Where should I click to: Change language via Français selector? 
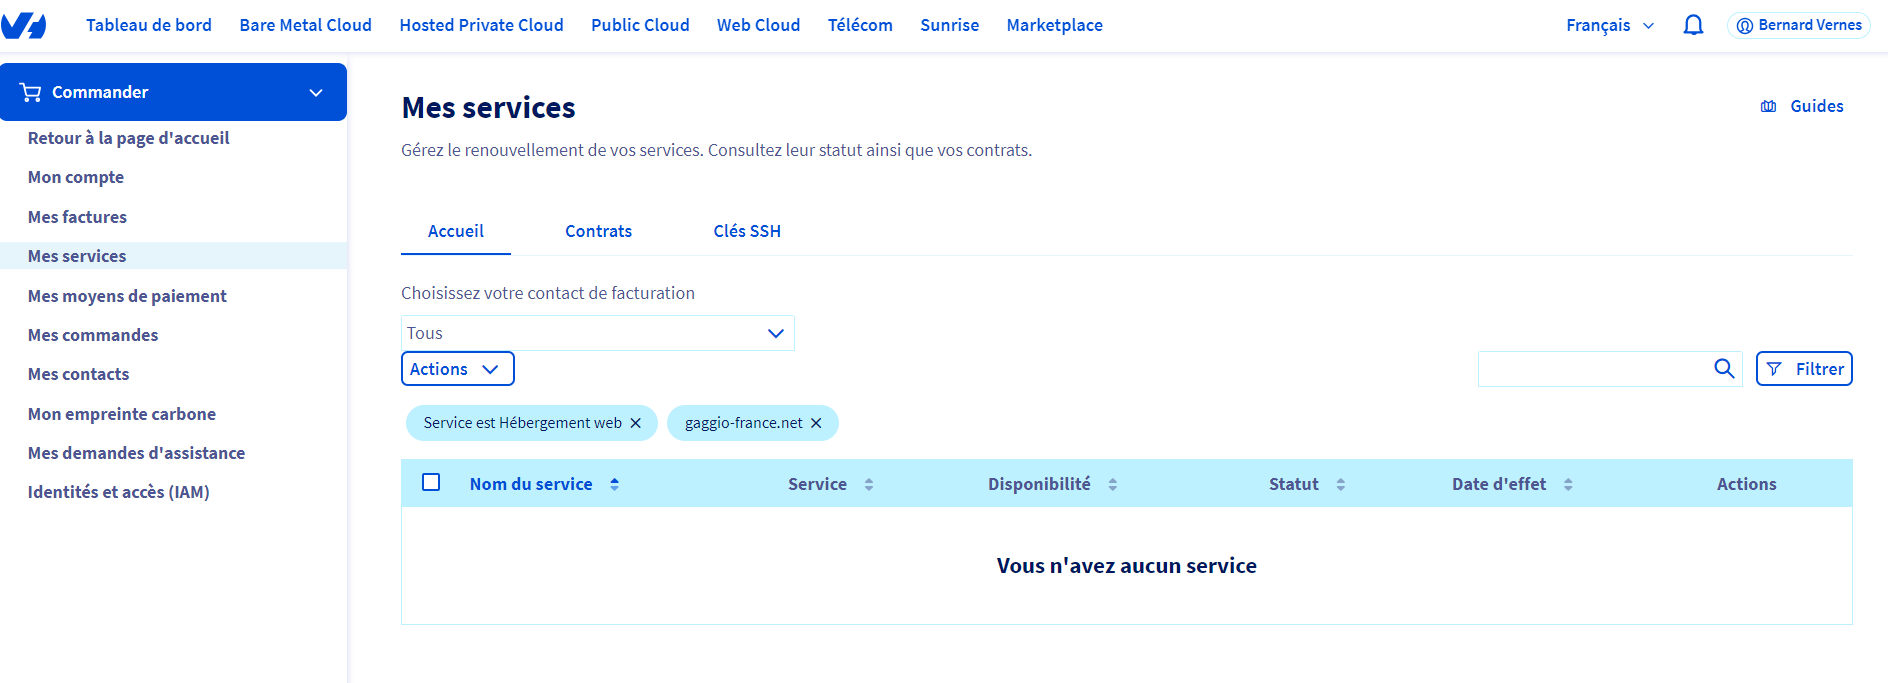[1609, 26]
